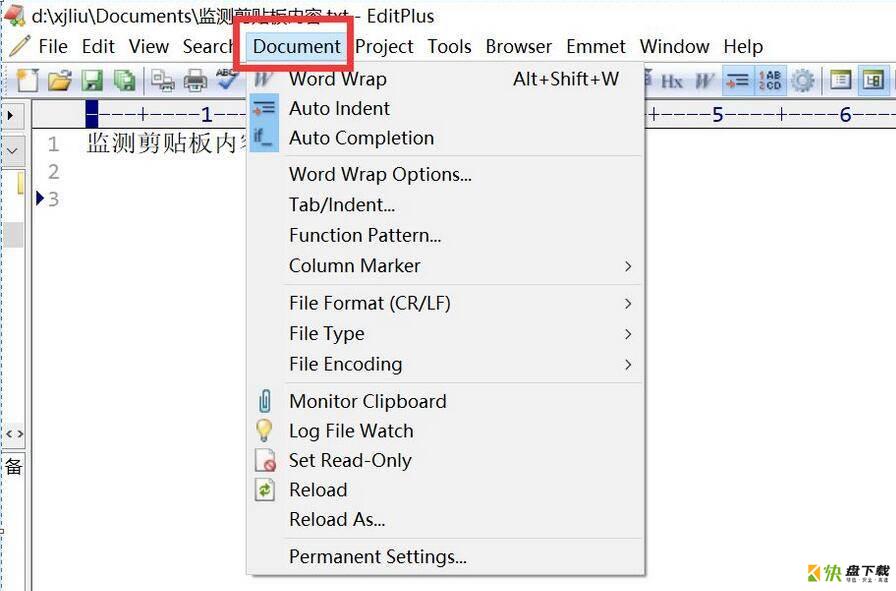Screen dimensions: 896x591
Task: Click the Print toolbar icon
Action: pos(195,80)
